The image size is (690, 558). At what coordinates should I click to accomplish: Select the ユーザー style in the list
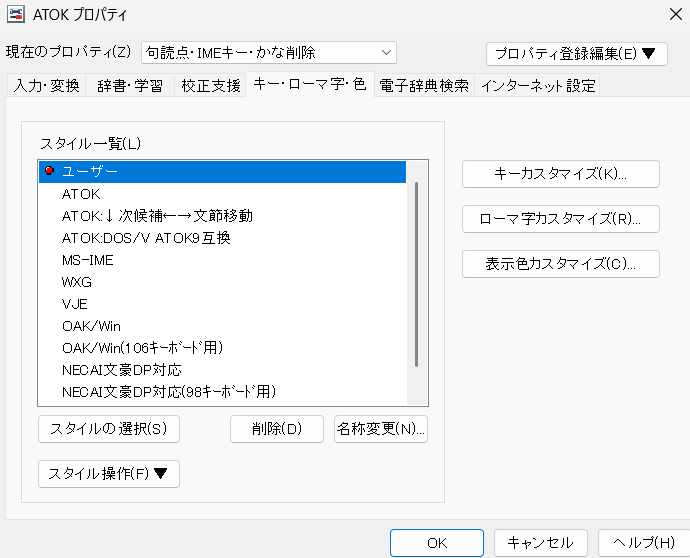coord(222,171)
